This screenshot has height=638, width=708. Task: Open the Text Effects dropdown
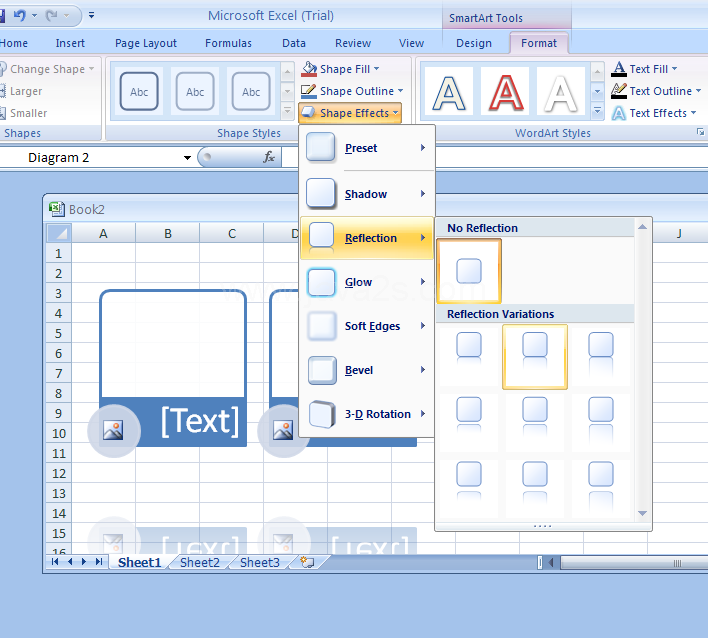(654, 113)
